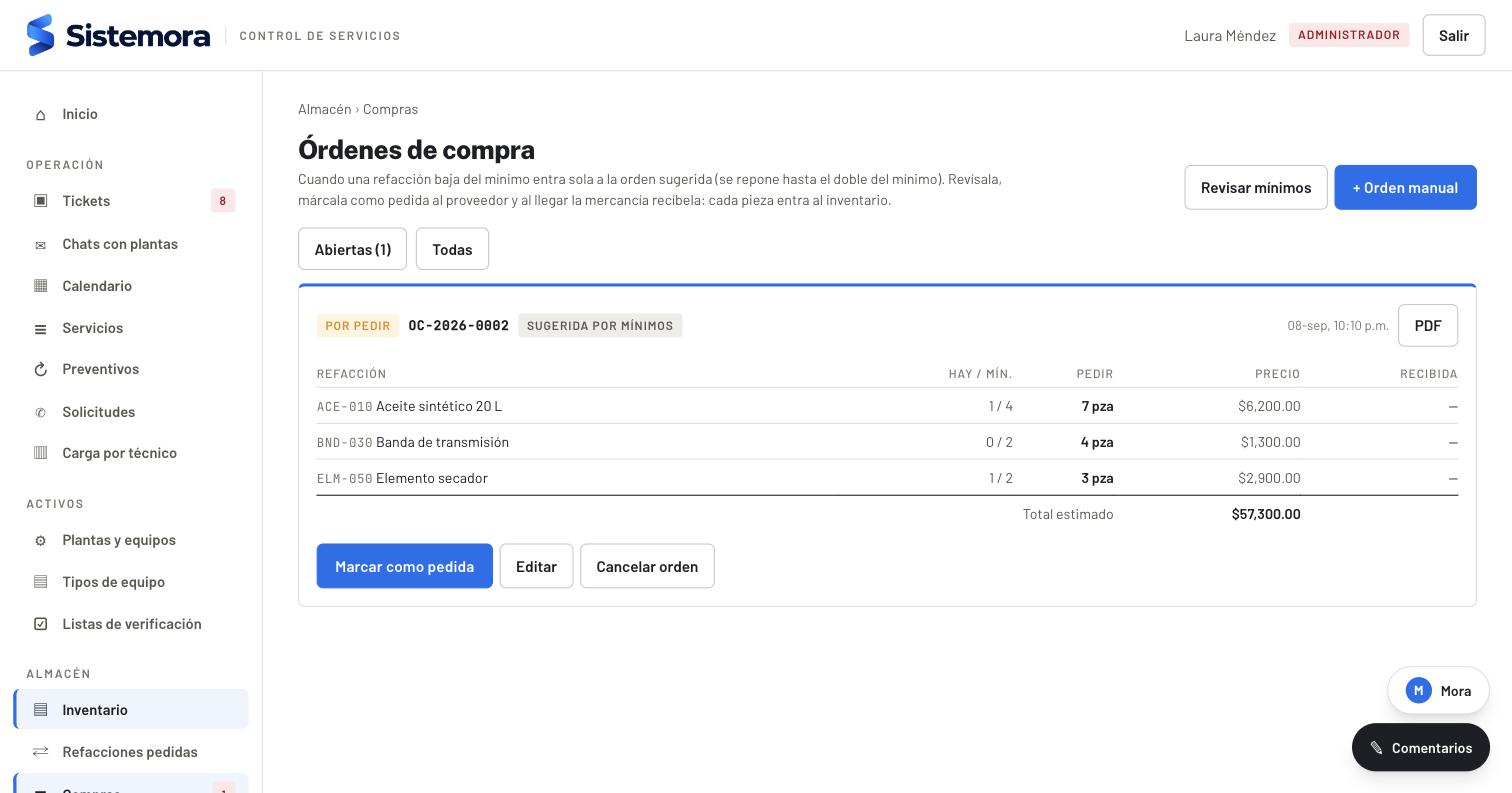Click the Calendario grid icon
1512x793 pixels.
click(41, 286)
